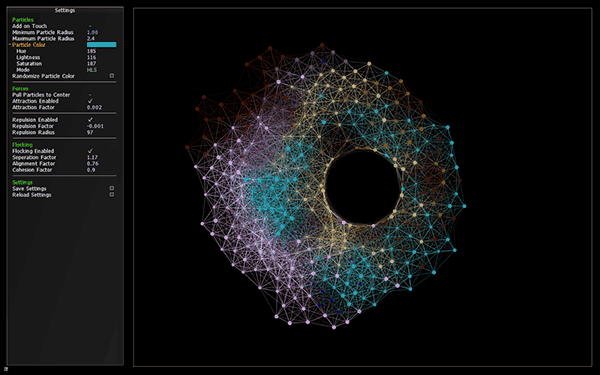Click the green Particles group heading
The height and width of the screenshot is (375, 600).
pyautogui.click(x=23, y=20)
